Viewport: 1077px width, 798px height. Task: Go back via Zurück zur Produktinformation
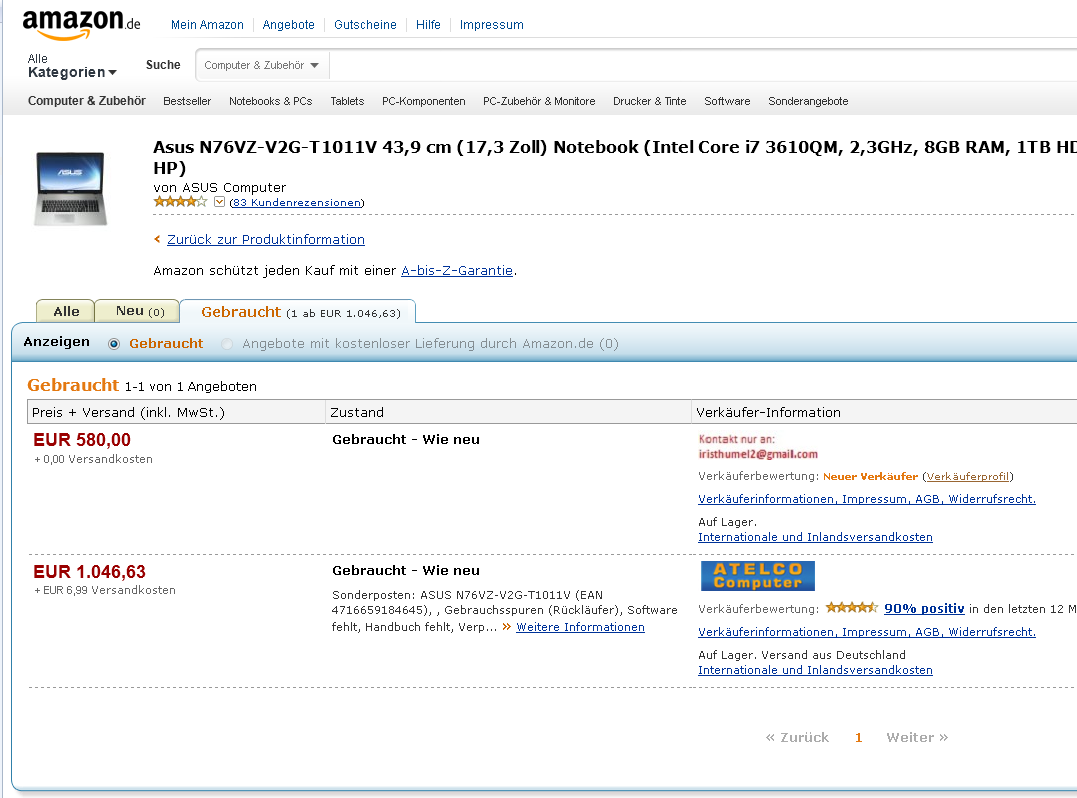coord(266,239)
